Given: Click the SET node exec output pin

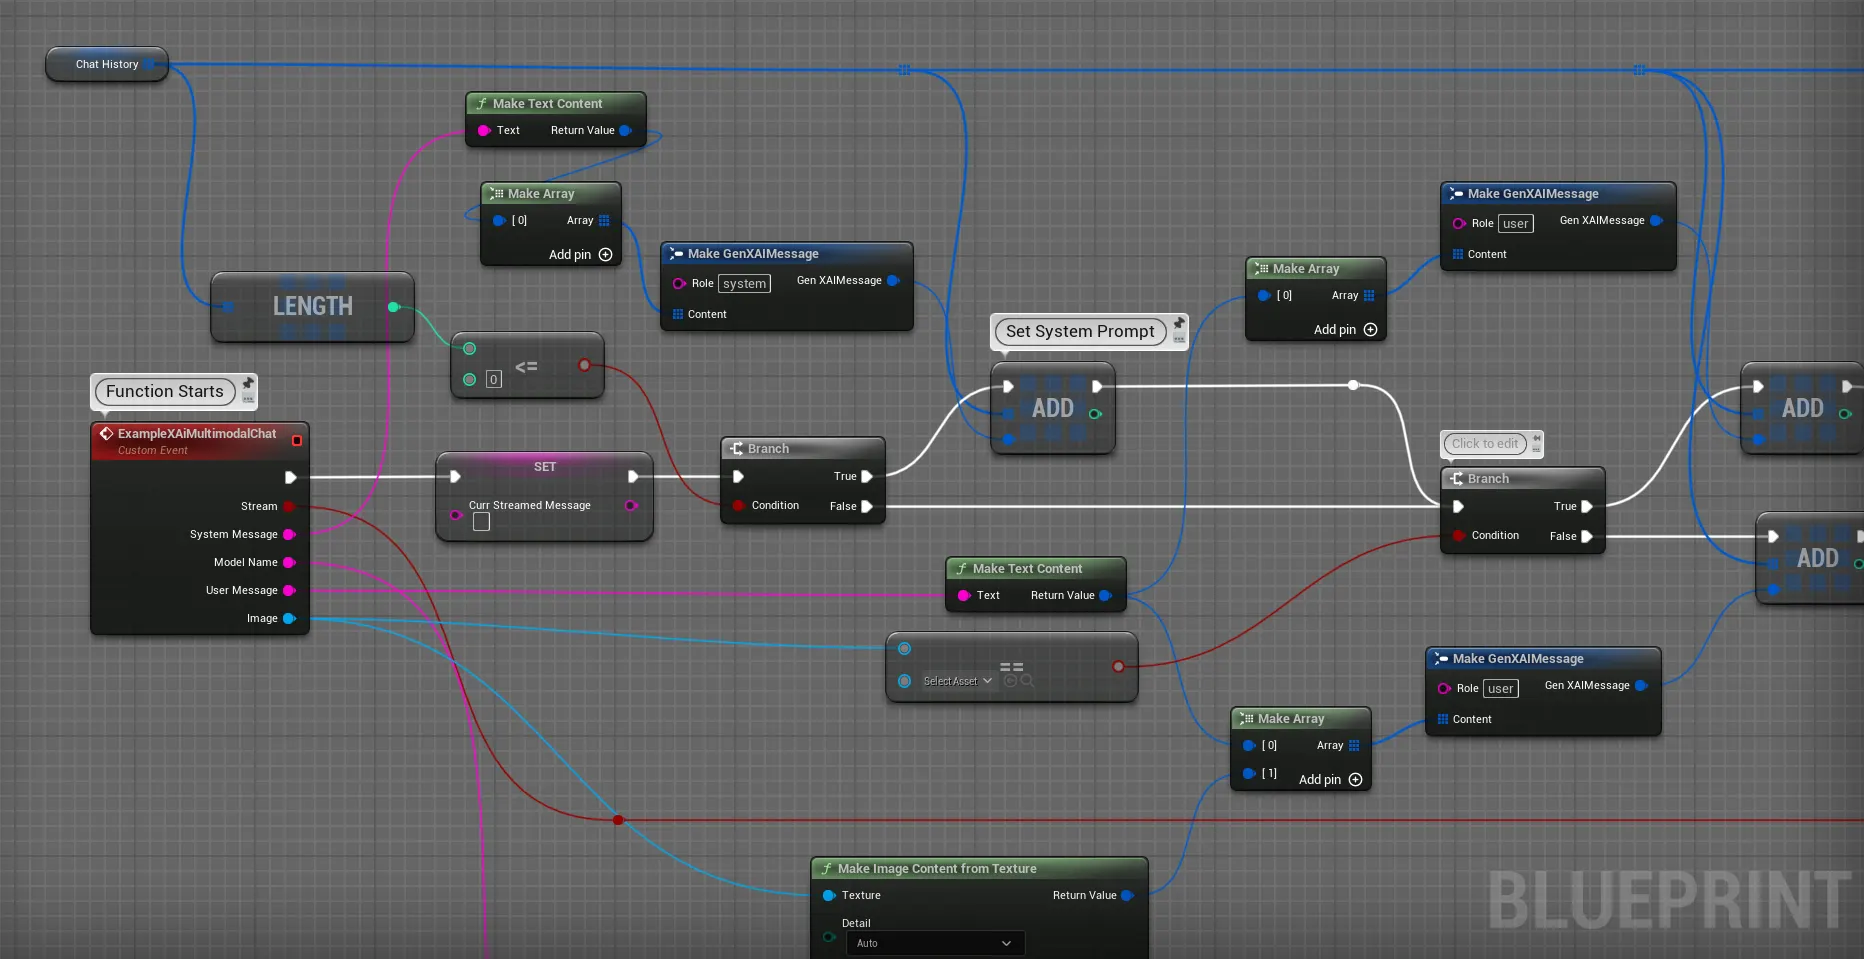Looking at the screenshot, I should click(x=633, y=476).
